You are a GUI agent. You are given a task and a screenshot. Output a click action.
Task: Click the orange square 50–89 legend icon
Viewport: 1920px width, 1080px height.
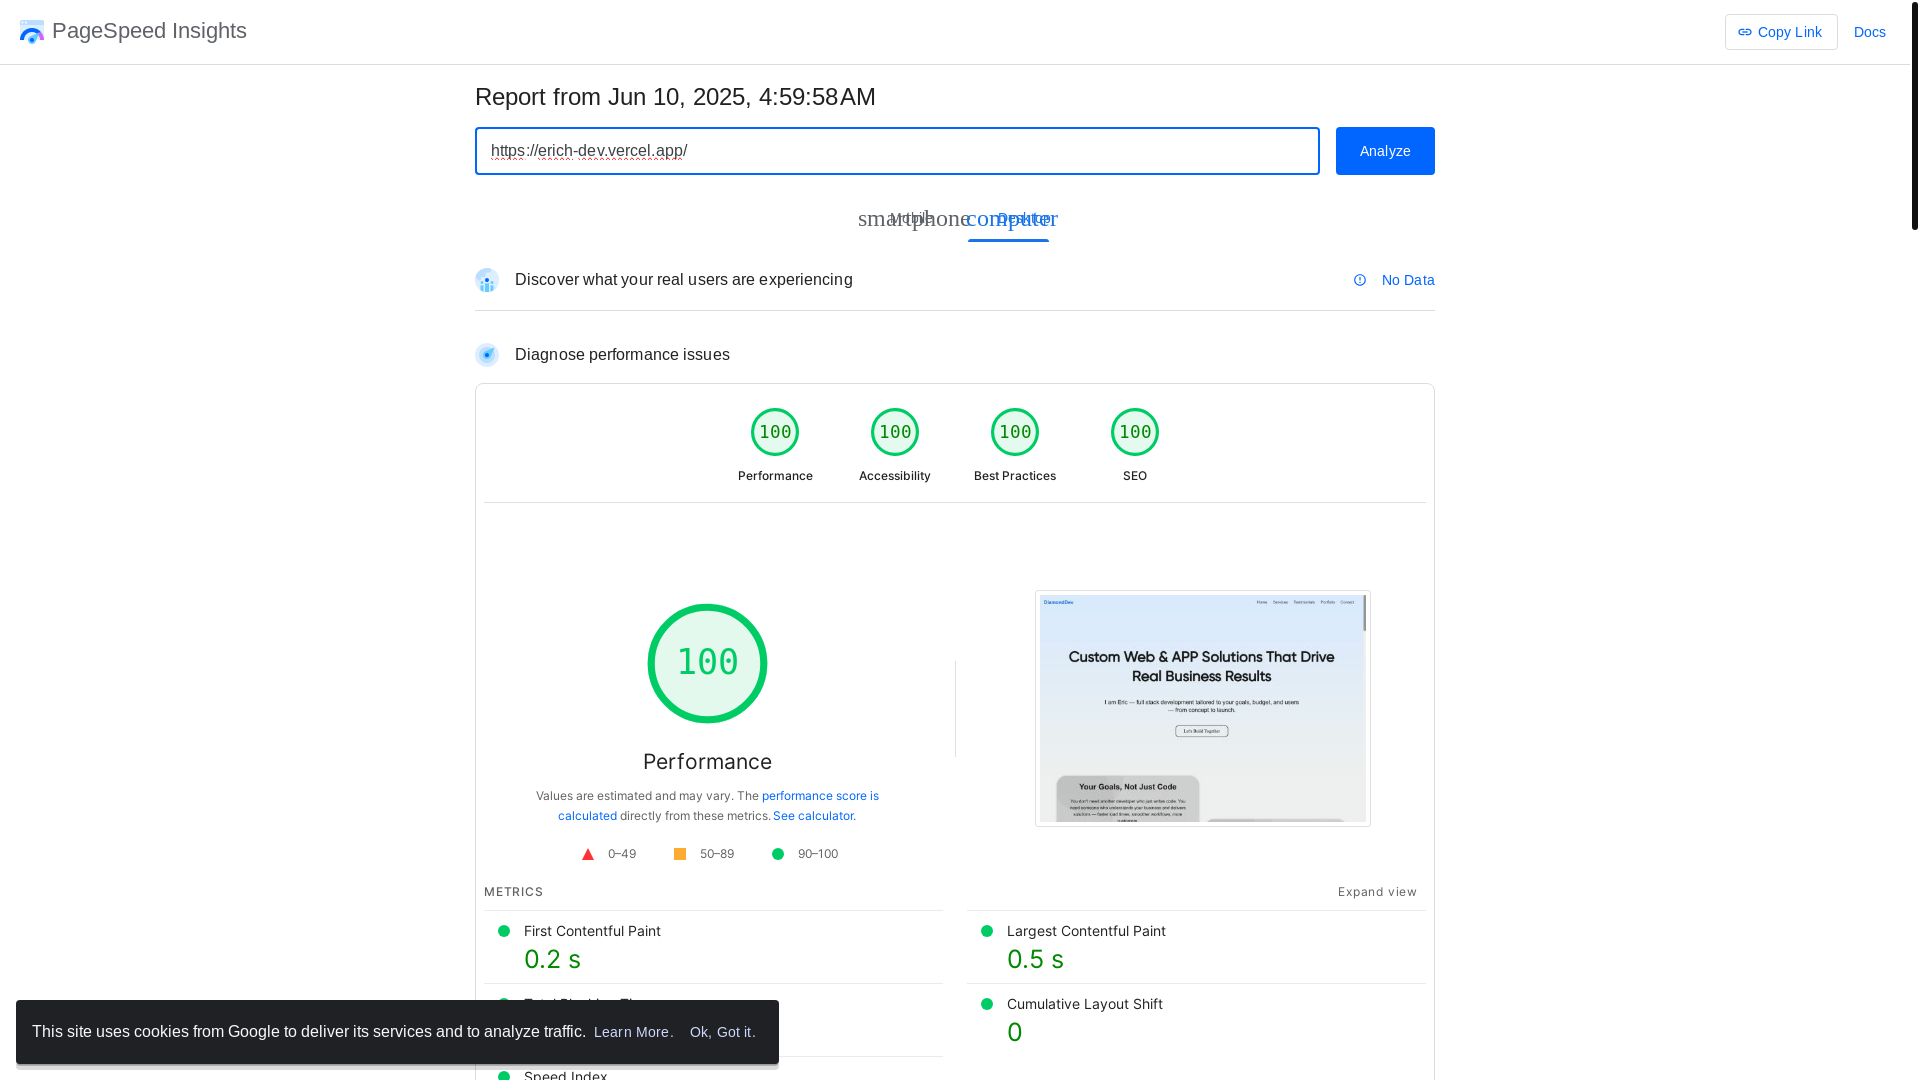[x=680, y=854]
